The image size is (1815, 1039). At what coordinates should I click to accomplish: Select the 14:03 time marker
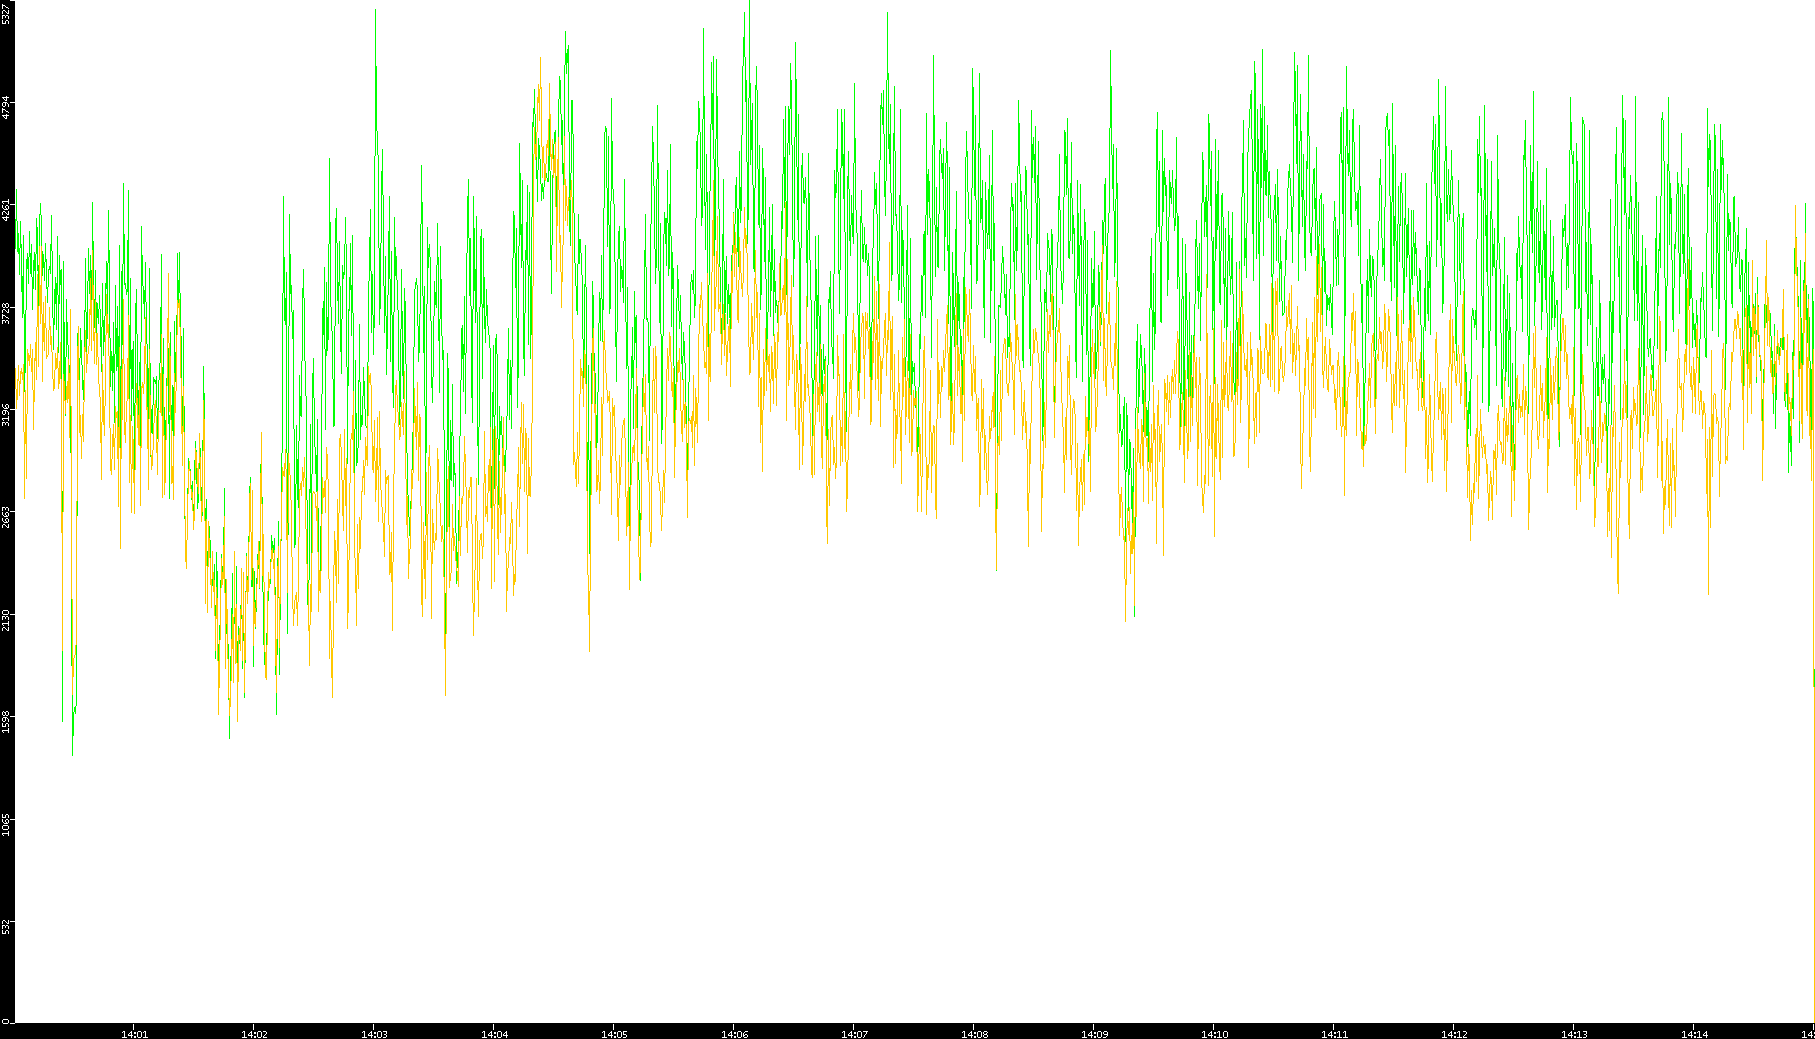(x=374, y=1034)
